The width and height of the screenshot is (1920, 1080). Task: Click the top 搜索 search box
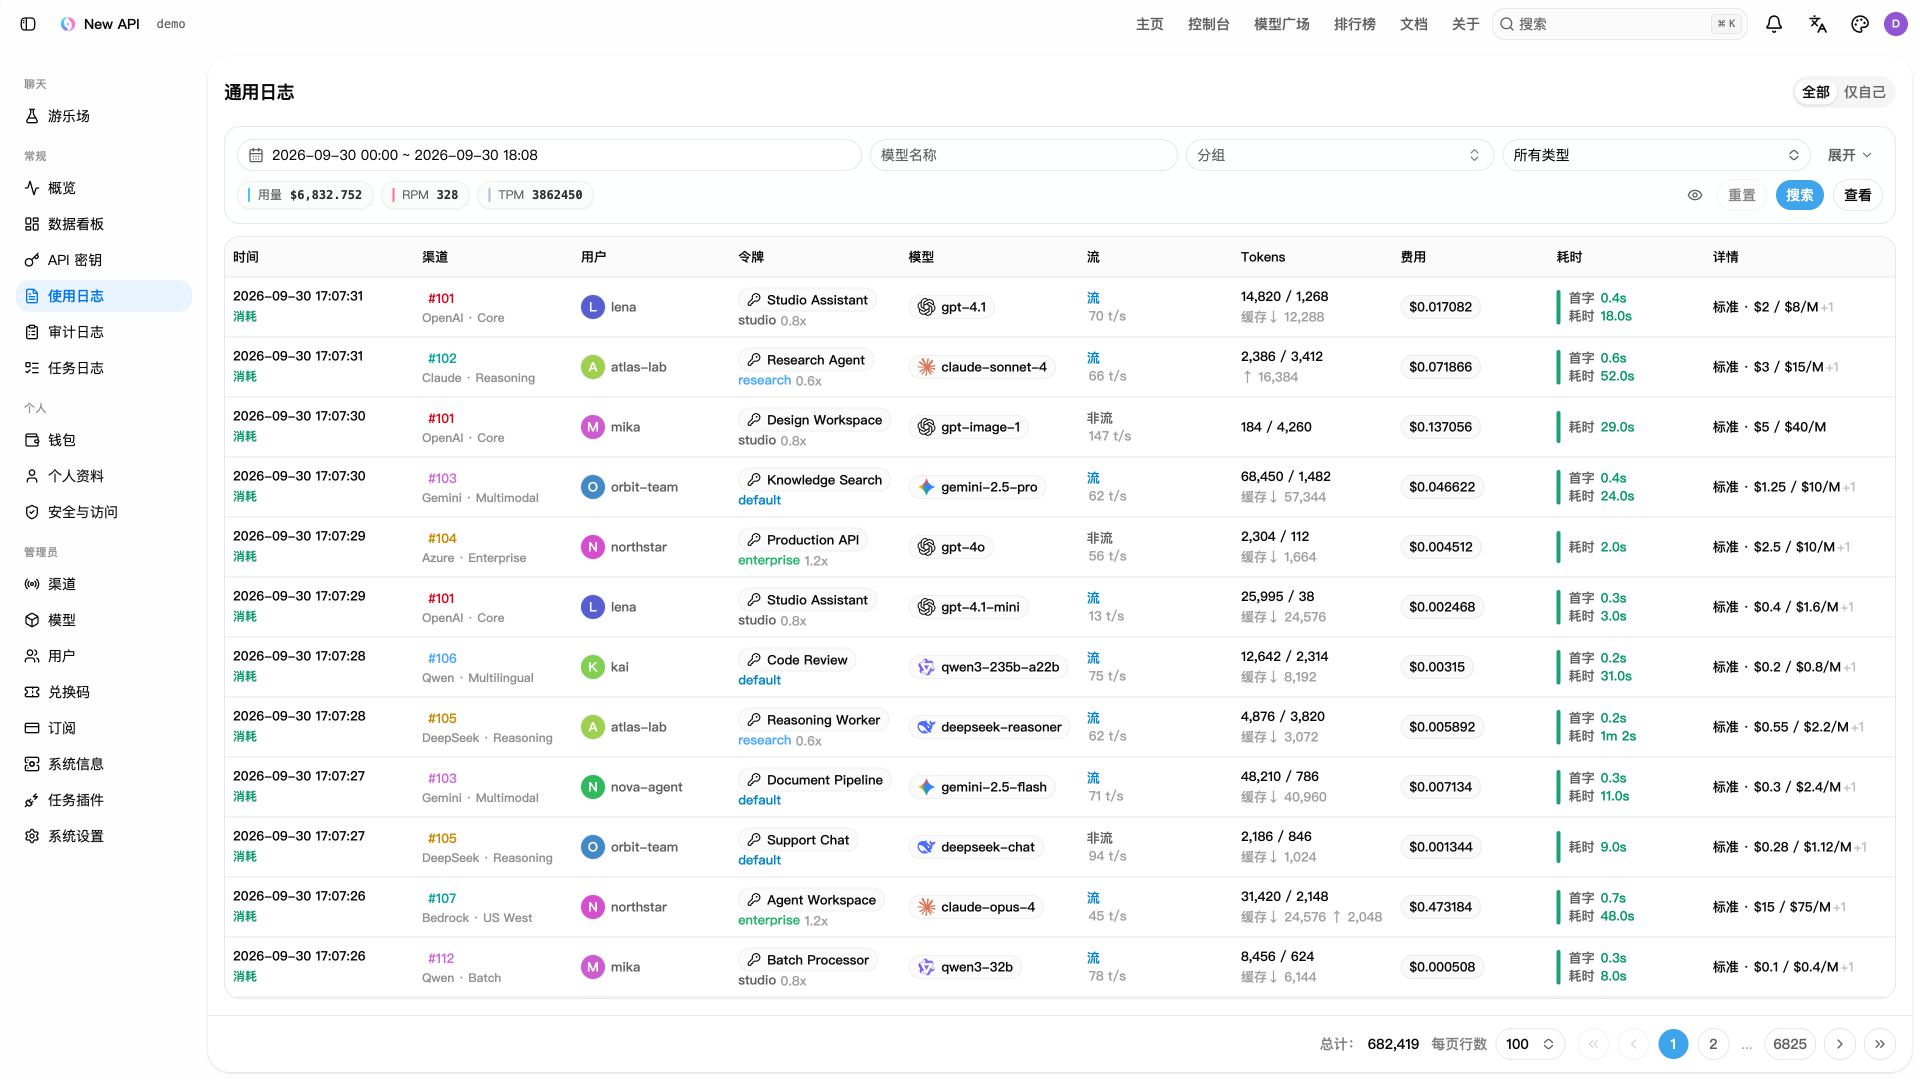click(x=1619, y=24)
